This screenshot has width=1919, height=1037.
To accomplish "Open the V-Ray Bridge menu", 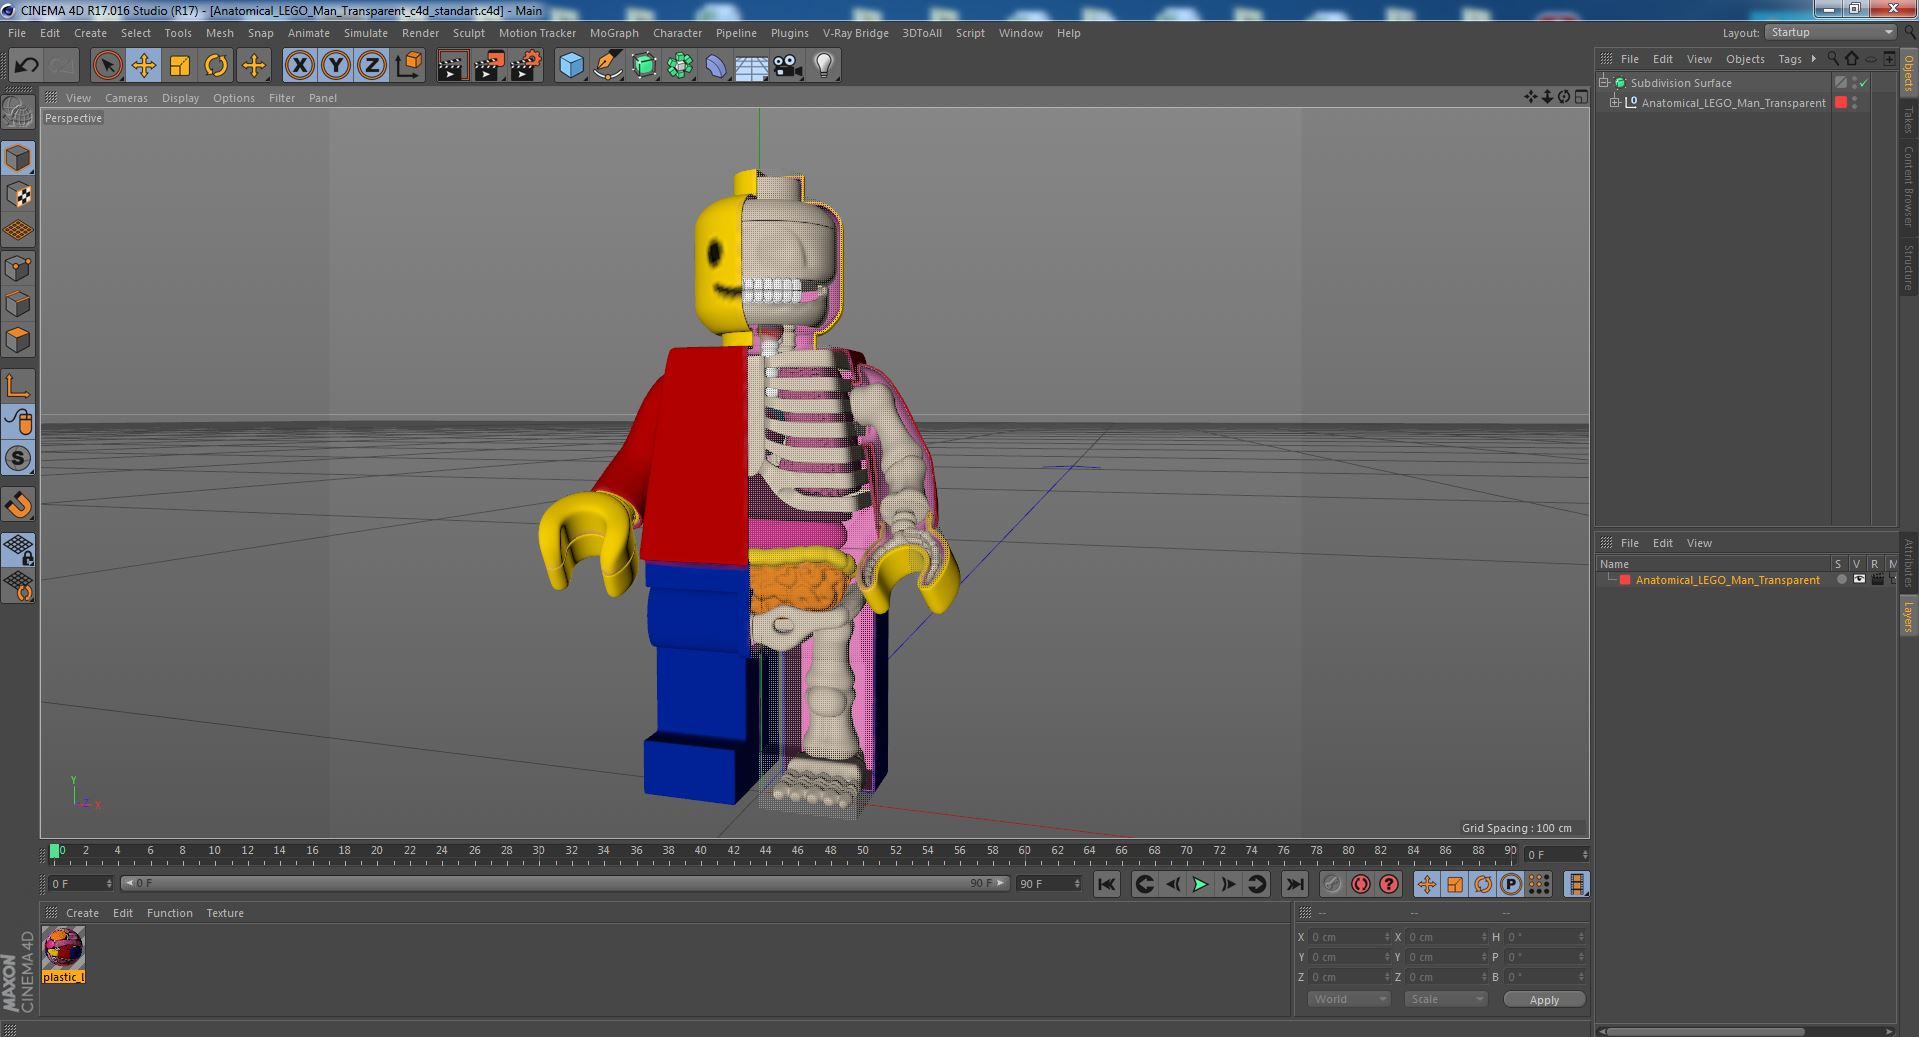I will [855, 33].
